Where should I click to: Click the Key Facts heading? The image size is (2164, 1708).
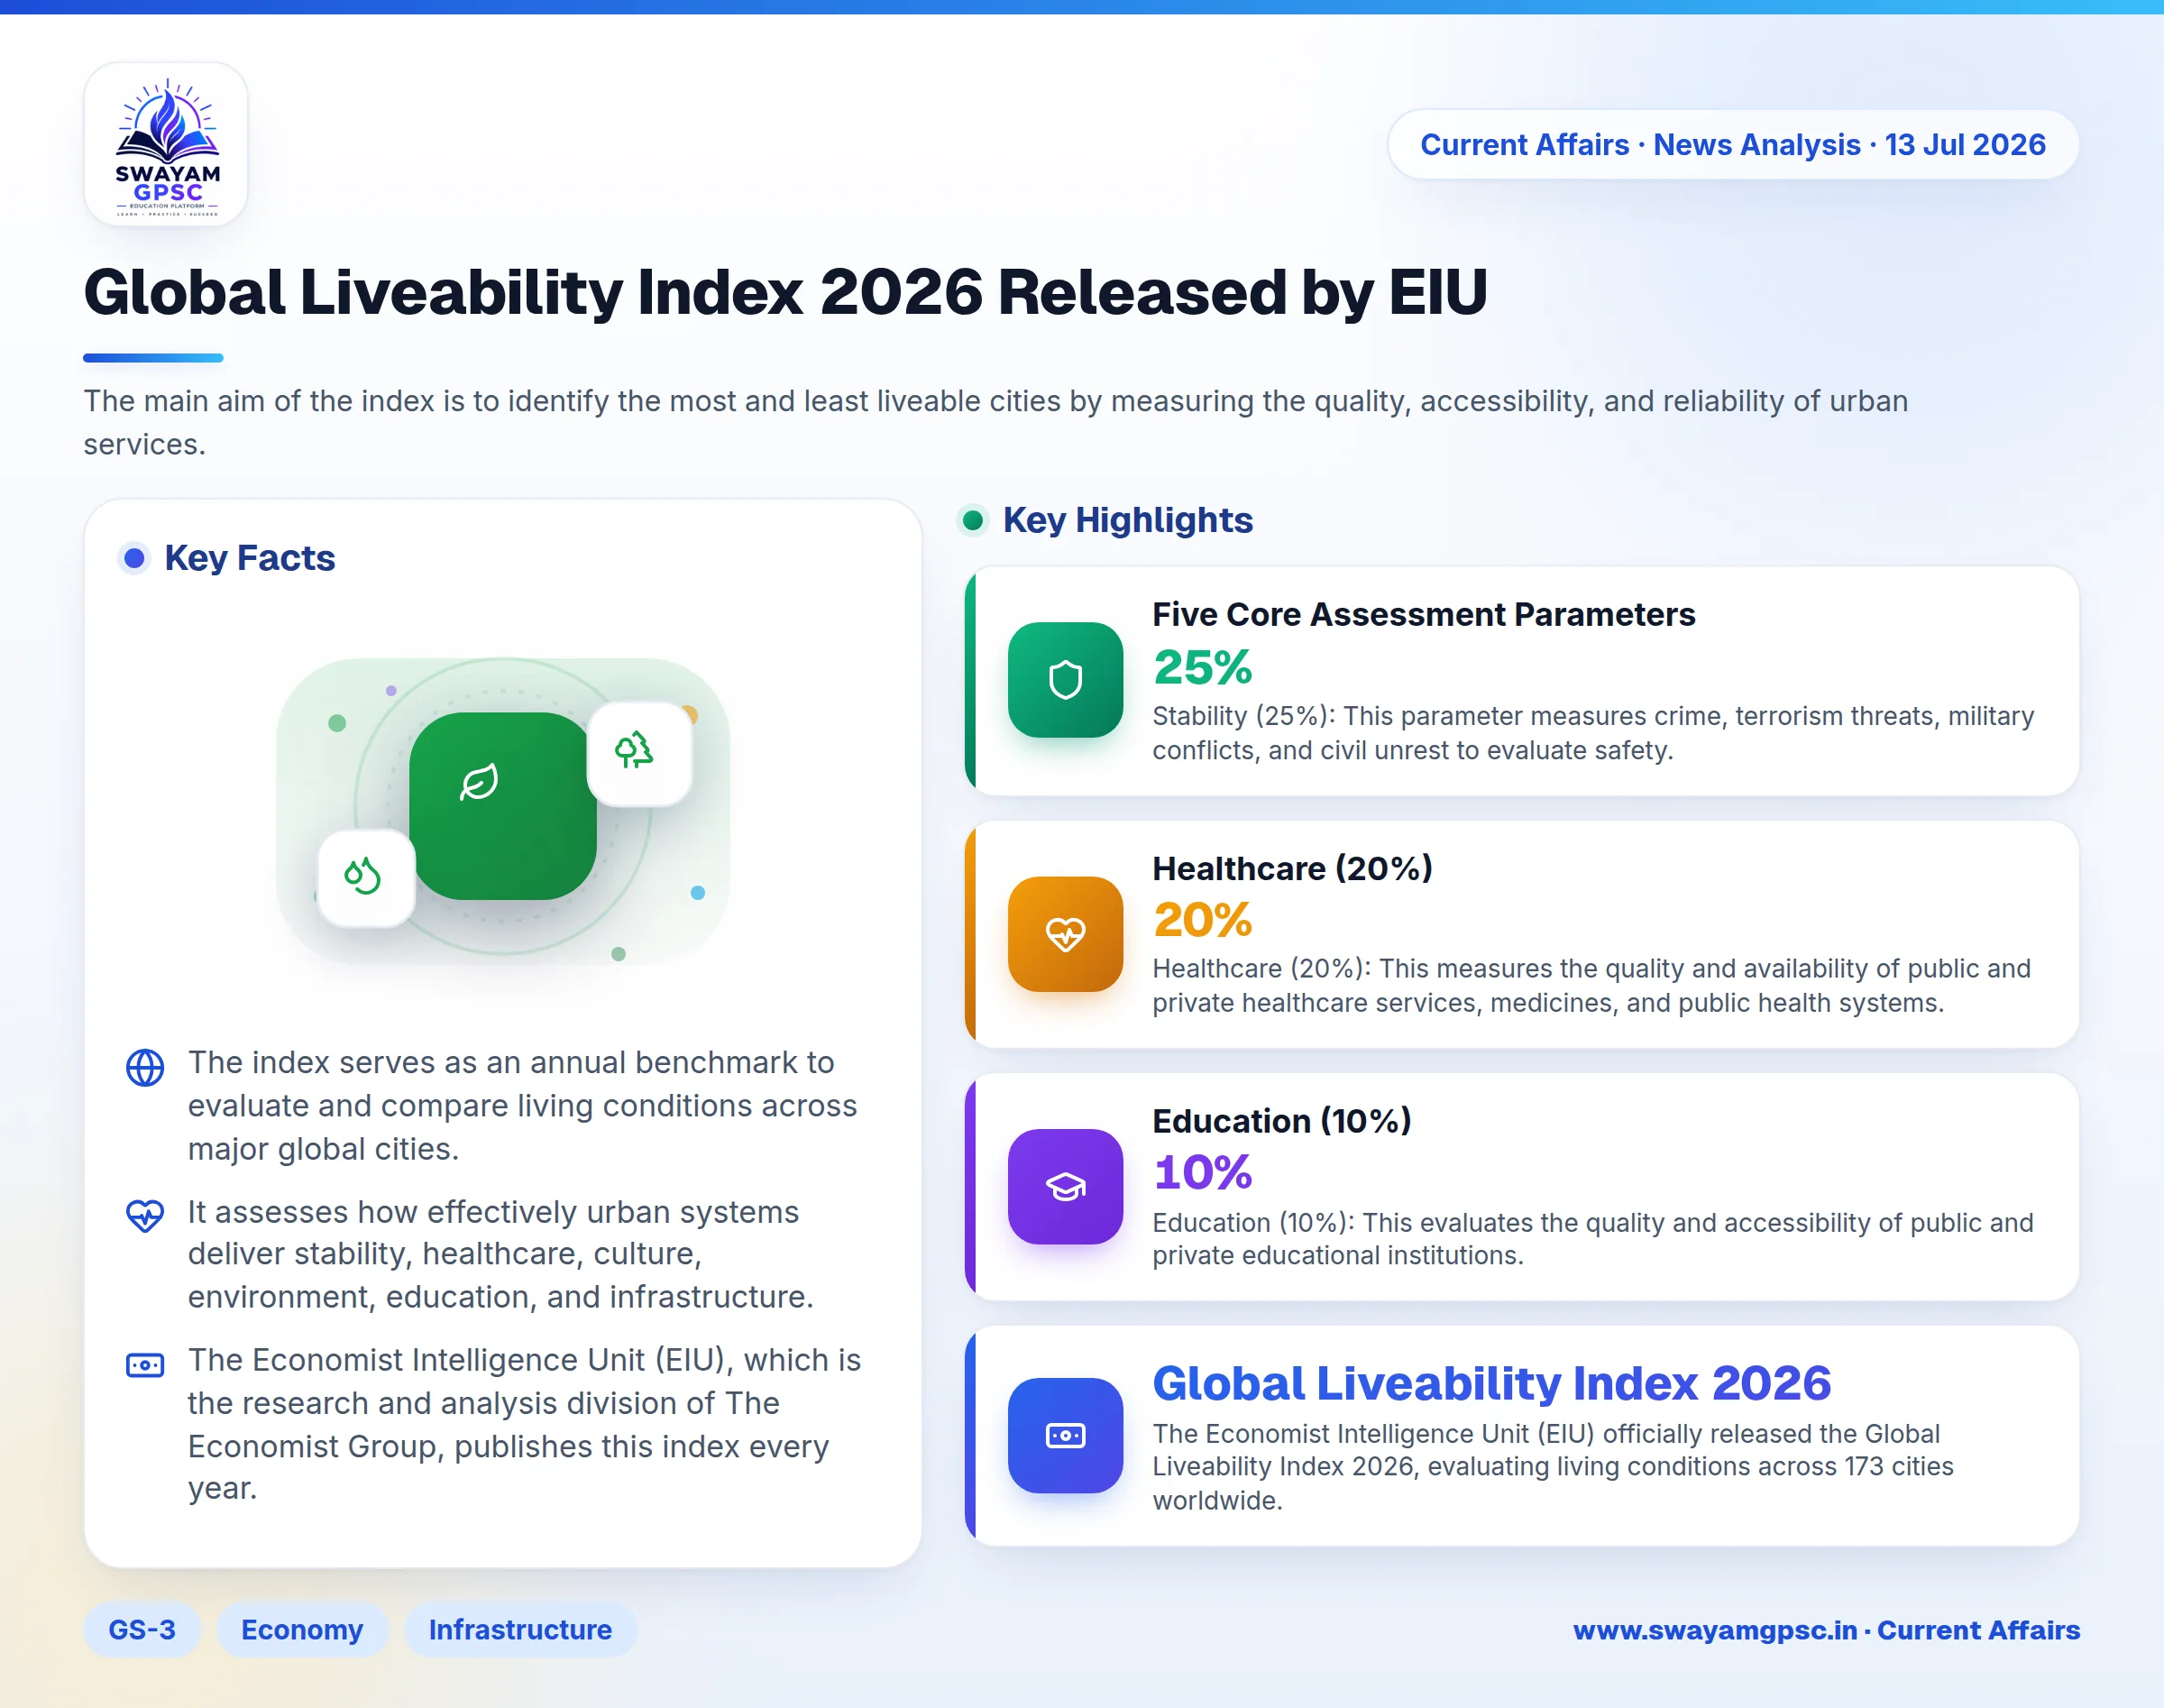(250, 558)
